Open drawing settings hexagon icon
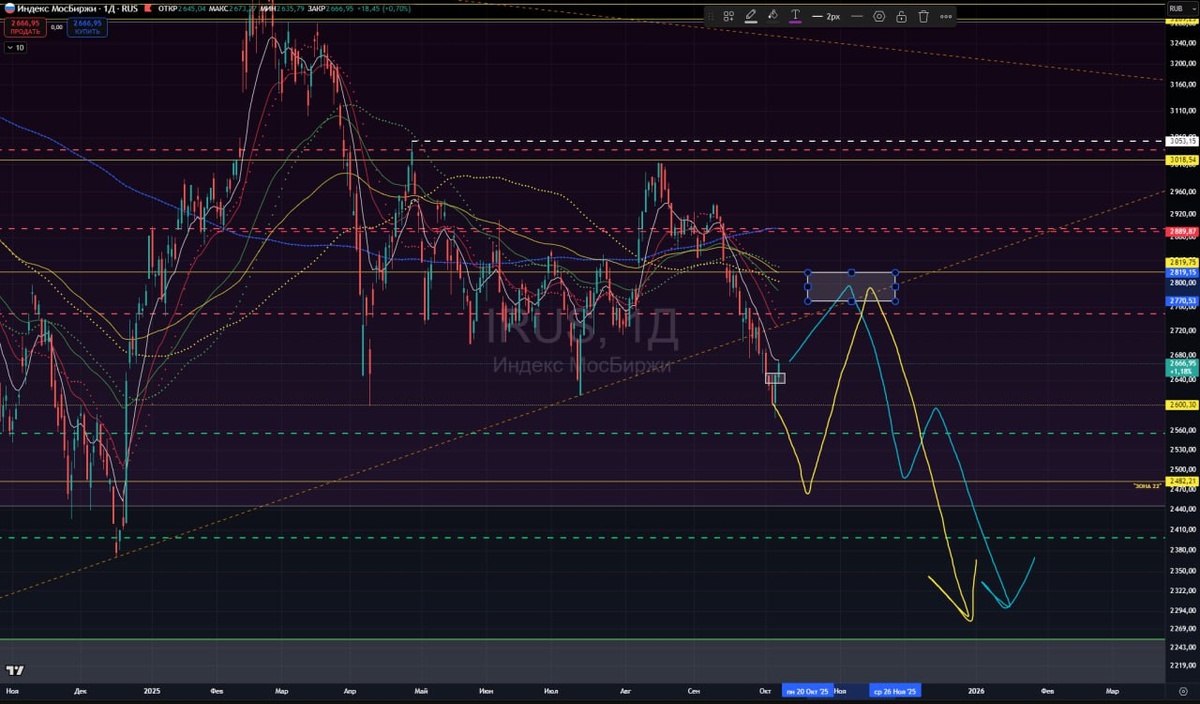Screen dimensions: 1200x704 (879, 16)
